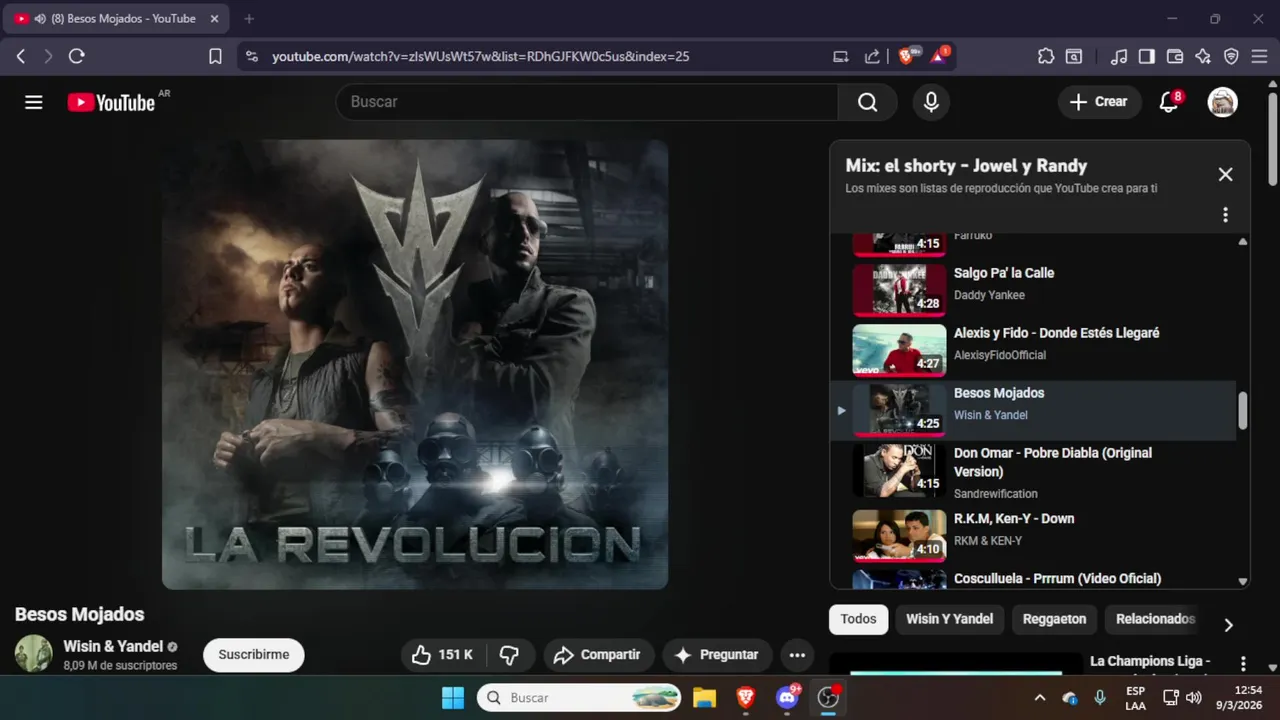This screenshot has width=1280, height=720.
Task: Click the page vertical scrollbar thumb
Action: [1272, 138]
